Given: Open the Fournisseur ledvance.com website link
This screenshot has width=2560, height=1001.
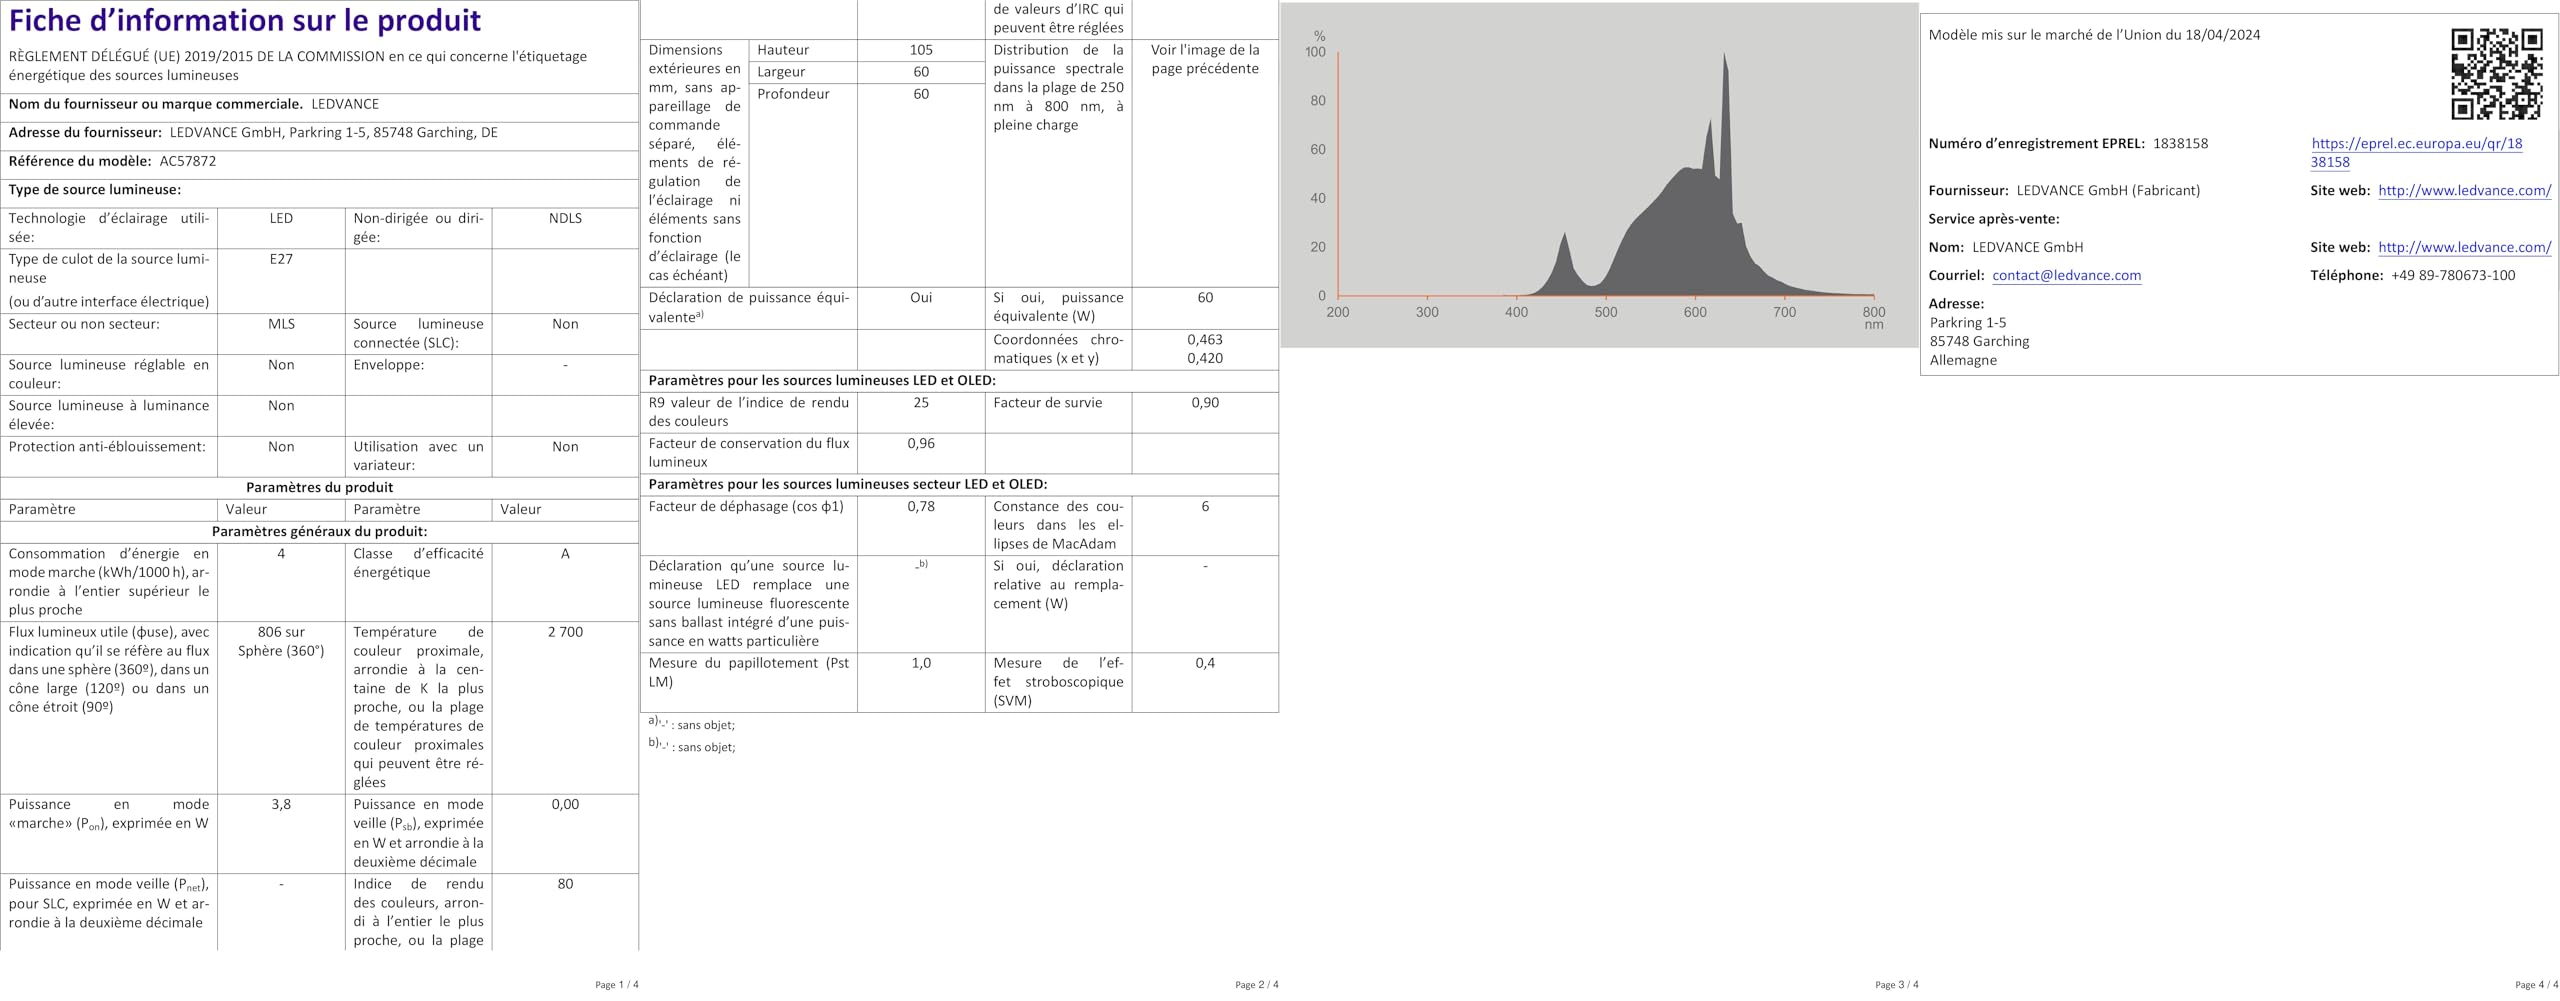Looking at the screenshot, I should click(2464, 190).
